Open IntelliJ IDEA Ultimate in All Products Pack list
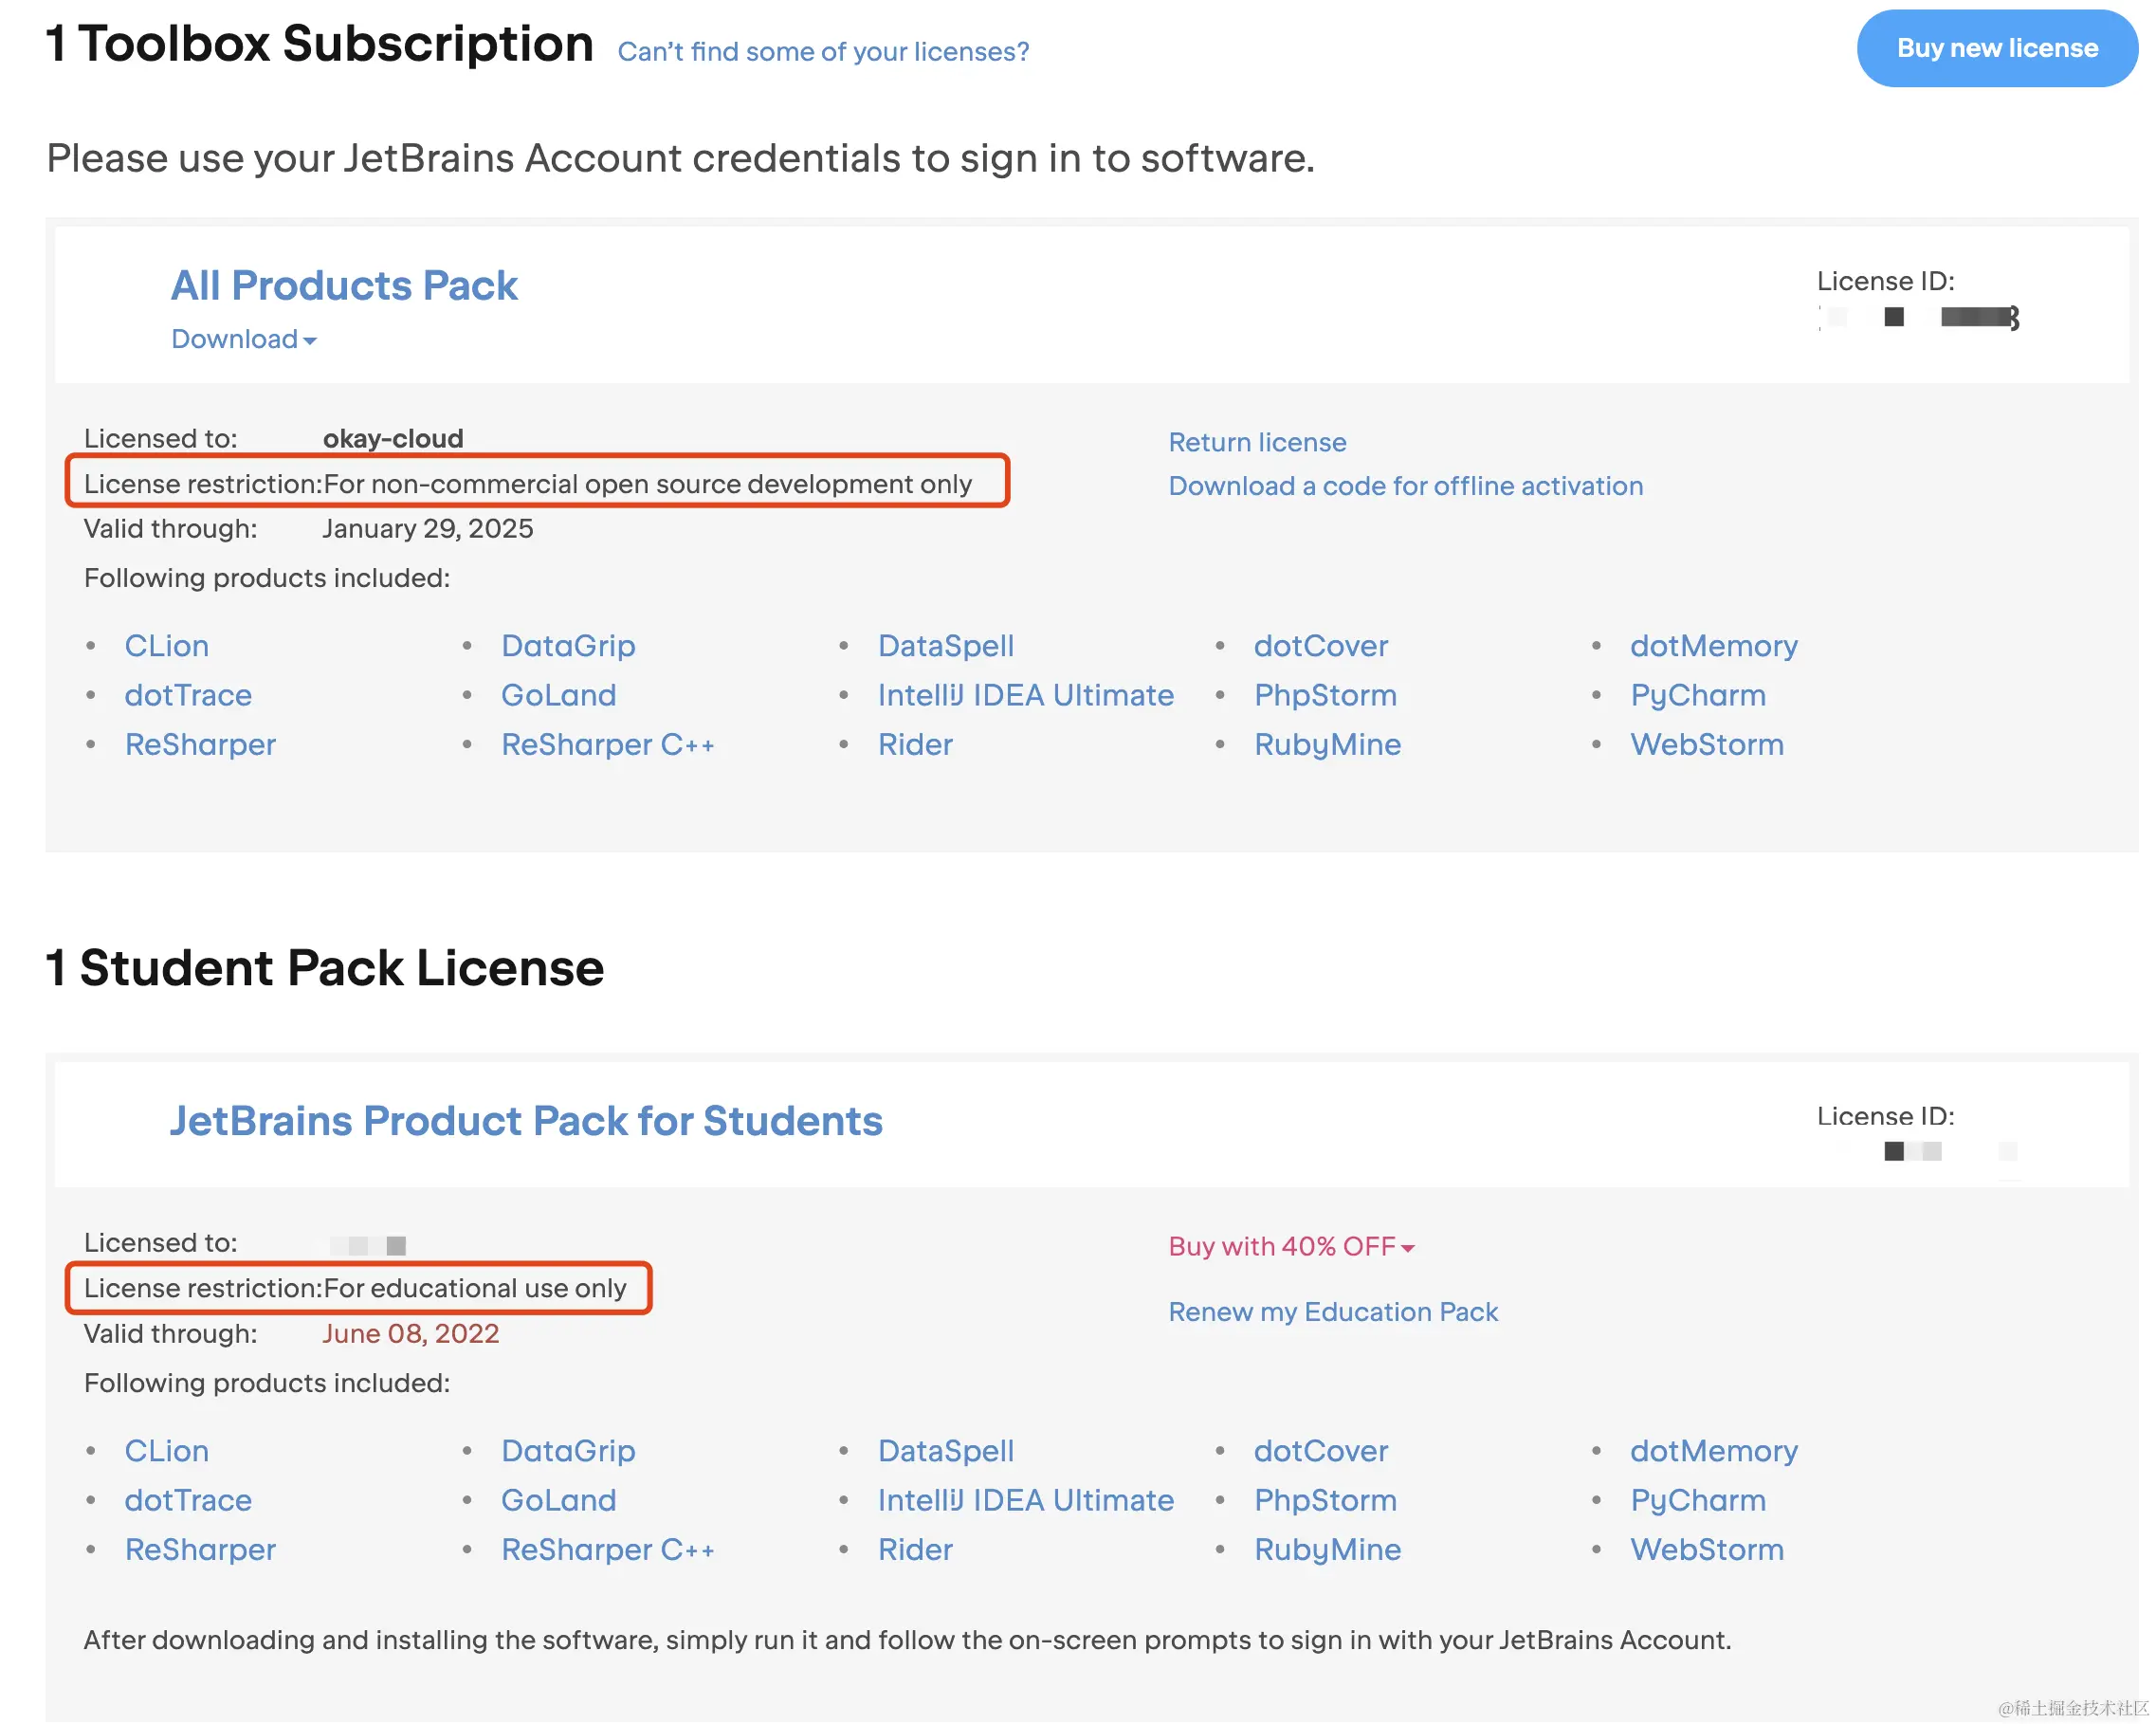 point(1025,695)
